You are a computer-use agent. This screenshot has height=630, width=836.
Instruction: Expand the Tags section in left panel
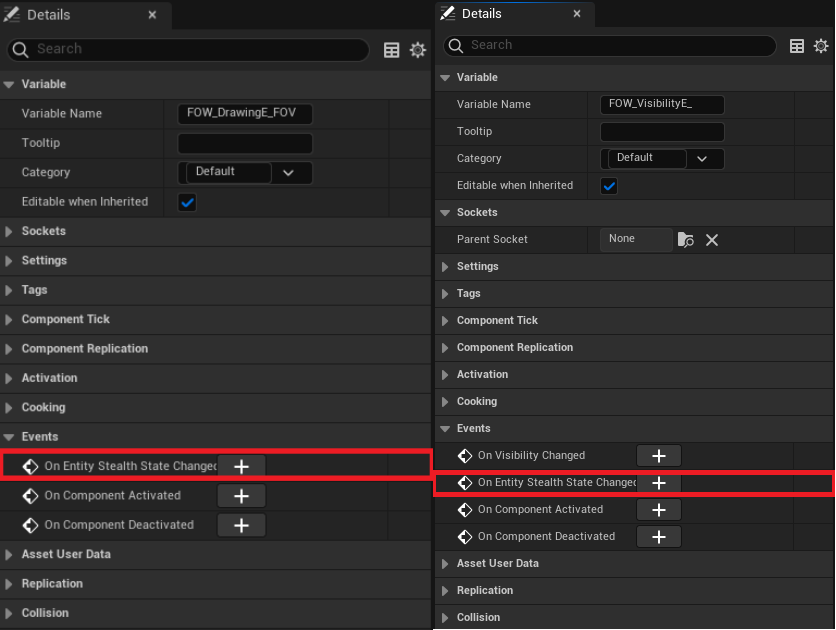(x=9, y=290)
